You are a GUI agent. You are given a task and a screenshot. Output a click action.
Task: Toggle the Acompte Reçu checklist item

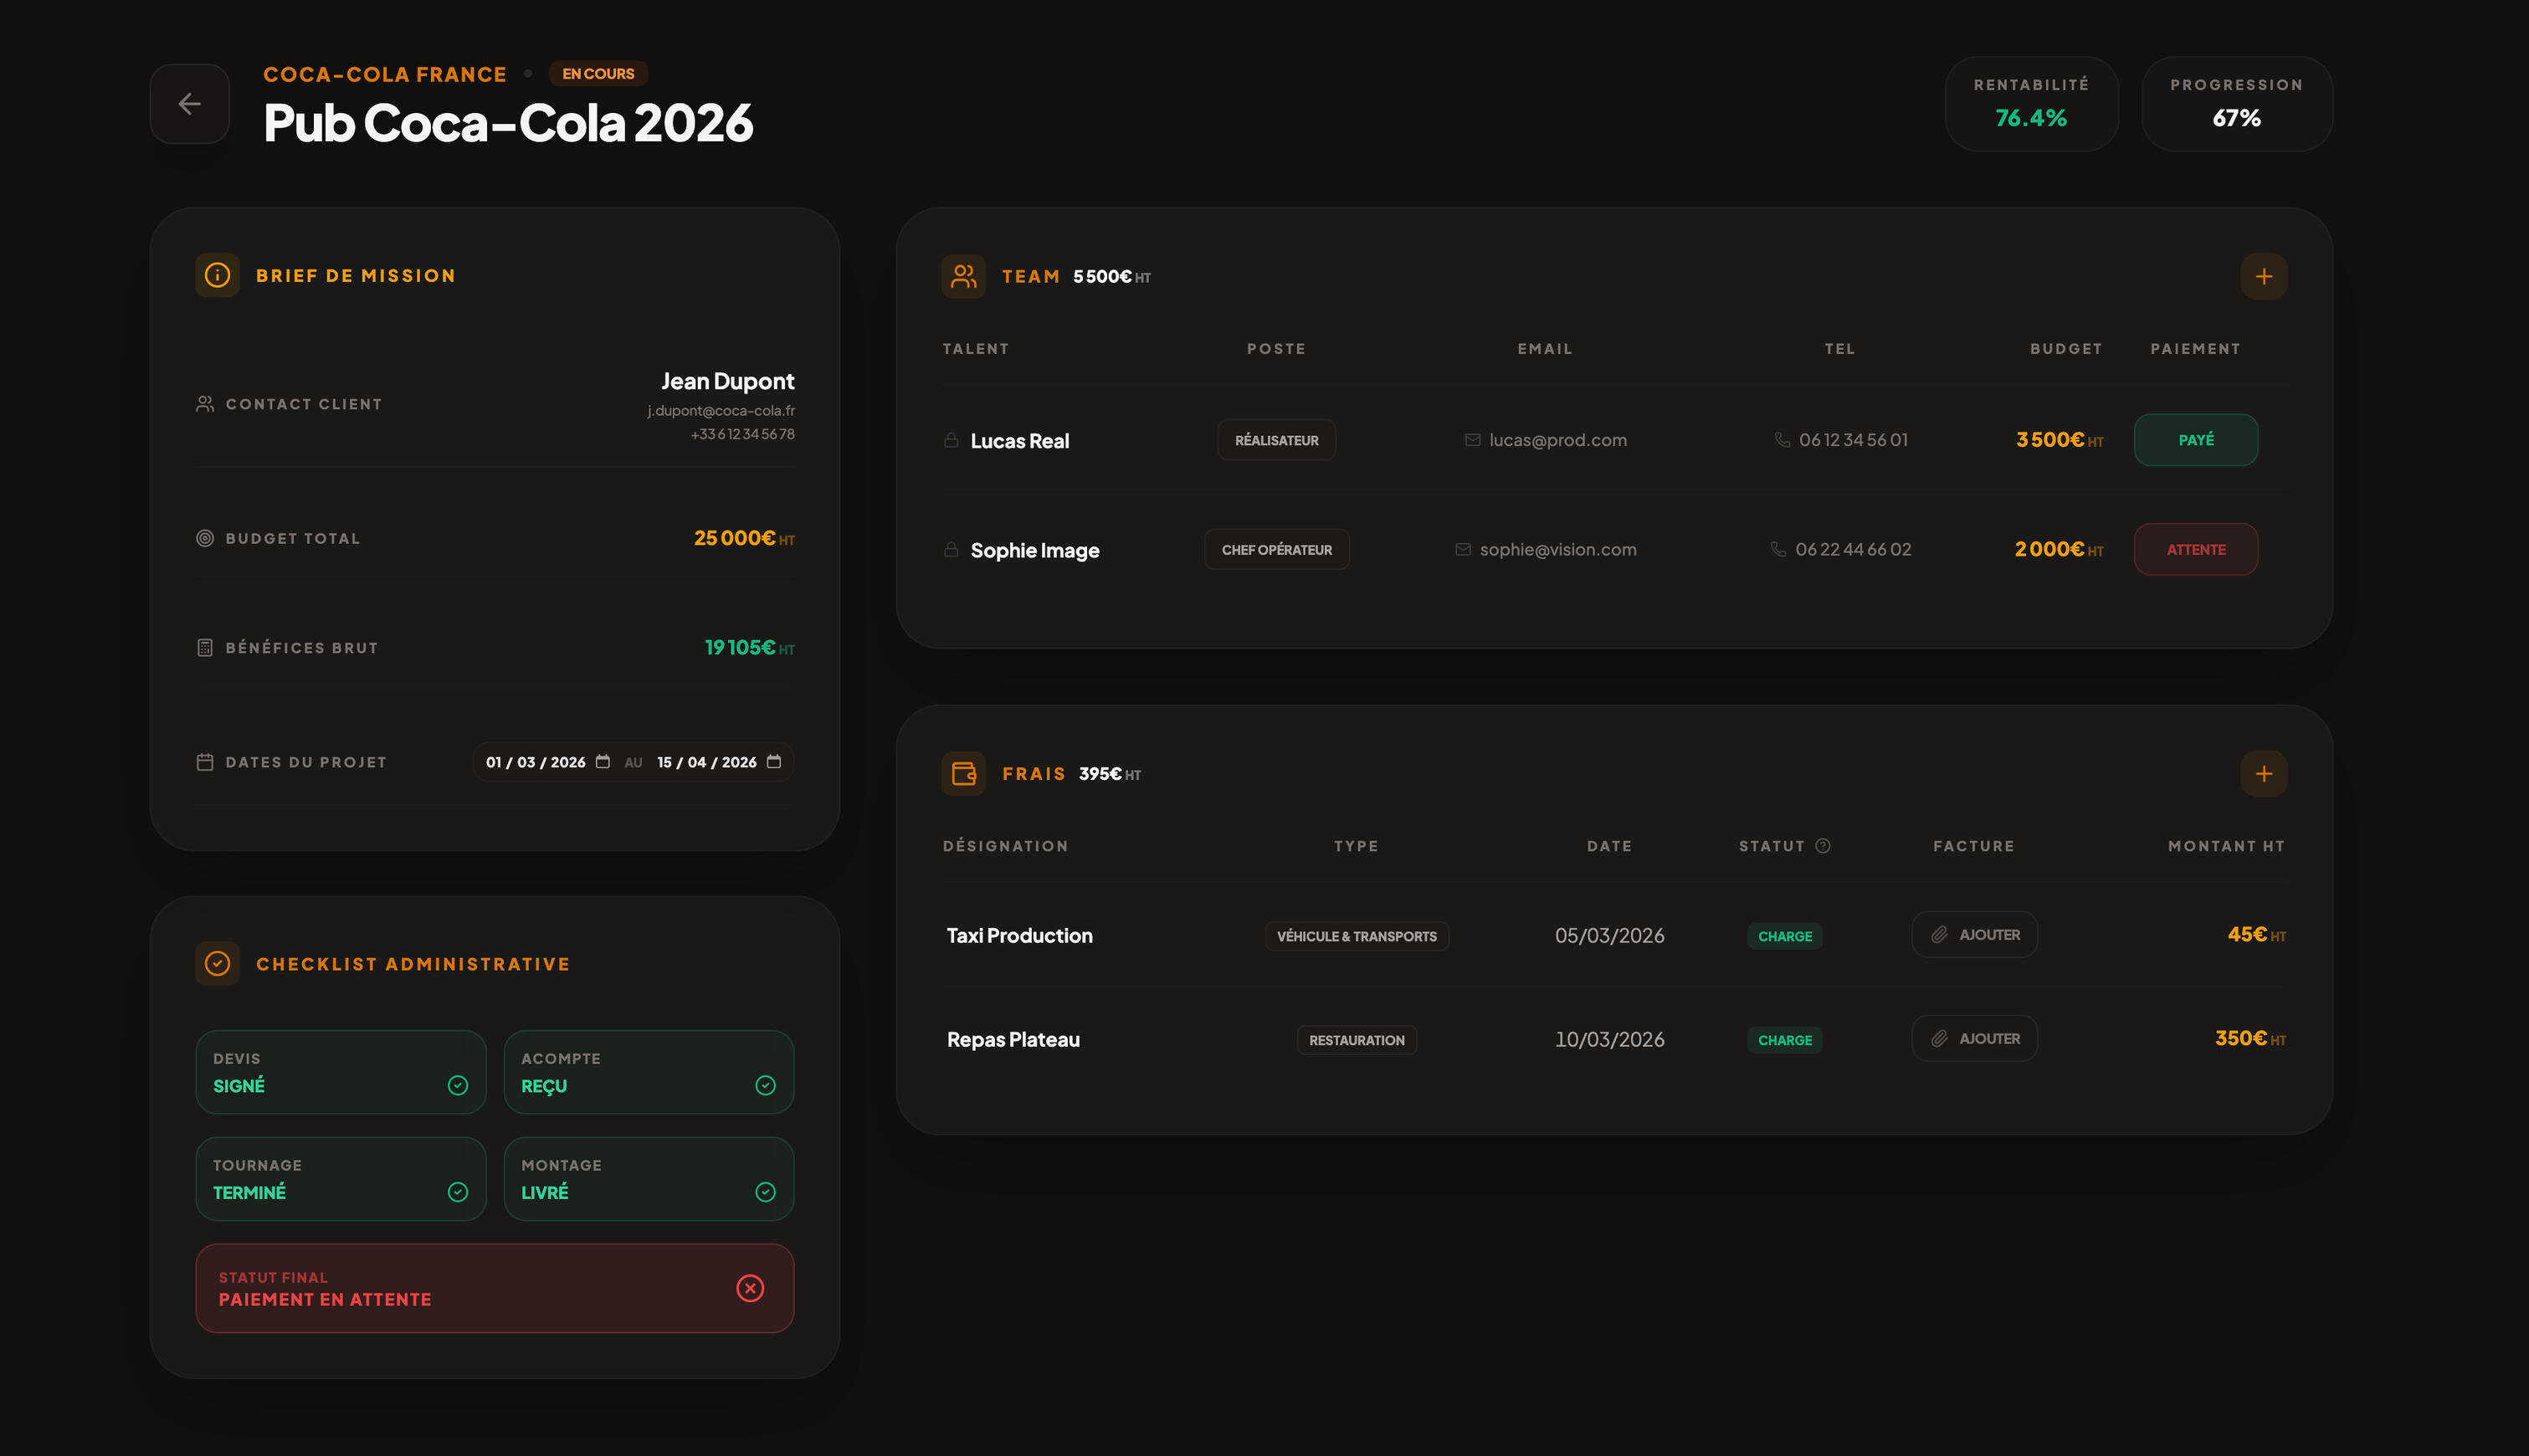click(648, 1072)
